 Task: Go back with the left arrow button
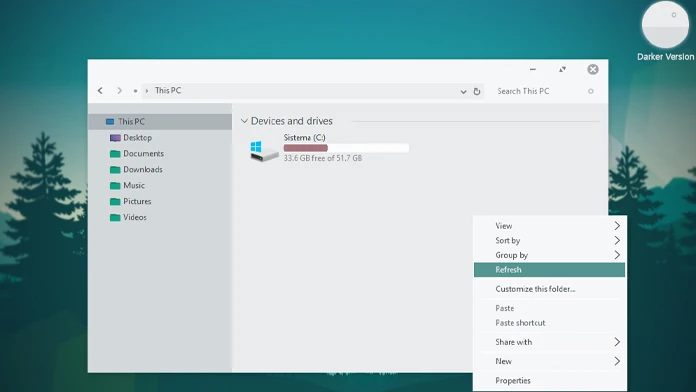[100, 91]
